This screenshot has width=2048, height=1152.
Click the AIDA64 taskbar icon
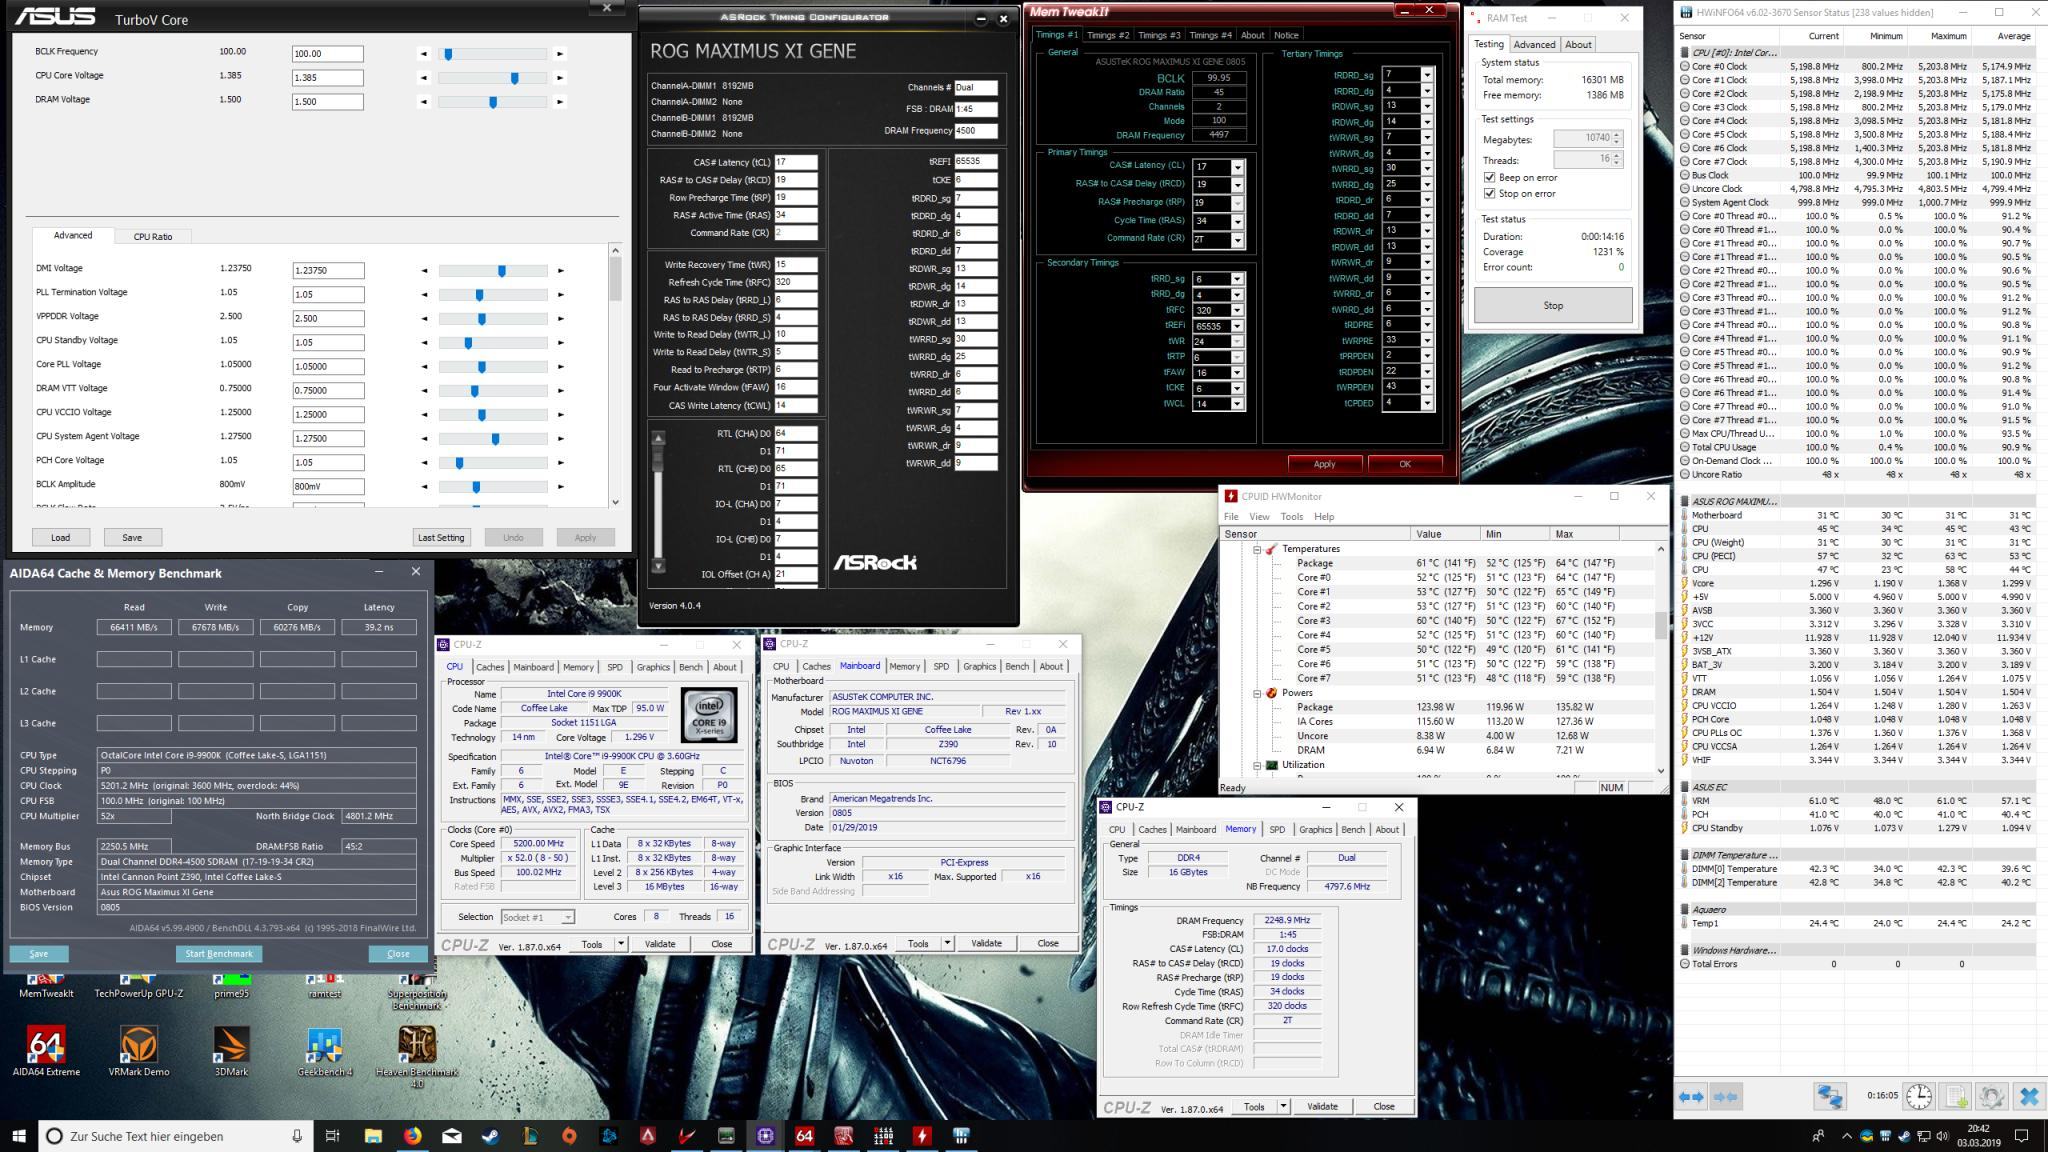pos(804,1136)
